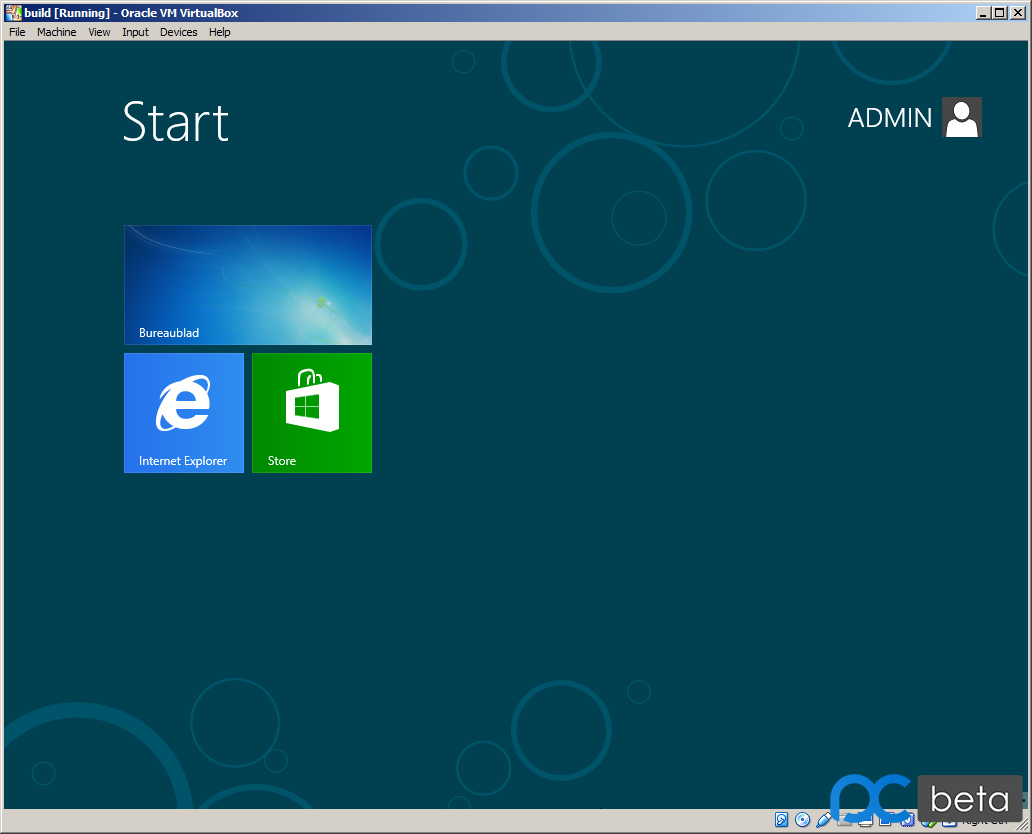This screenshot has width=1032, height=834.
Task: Open the File menu
Action: coord(17,32)
